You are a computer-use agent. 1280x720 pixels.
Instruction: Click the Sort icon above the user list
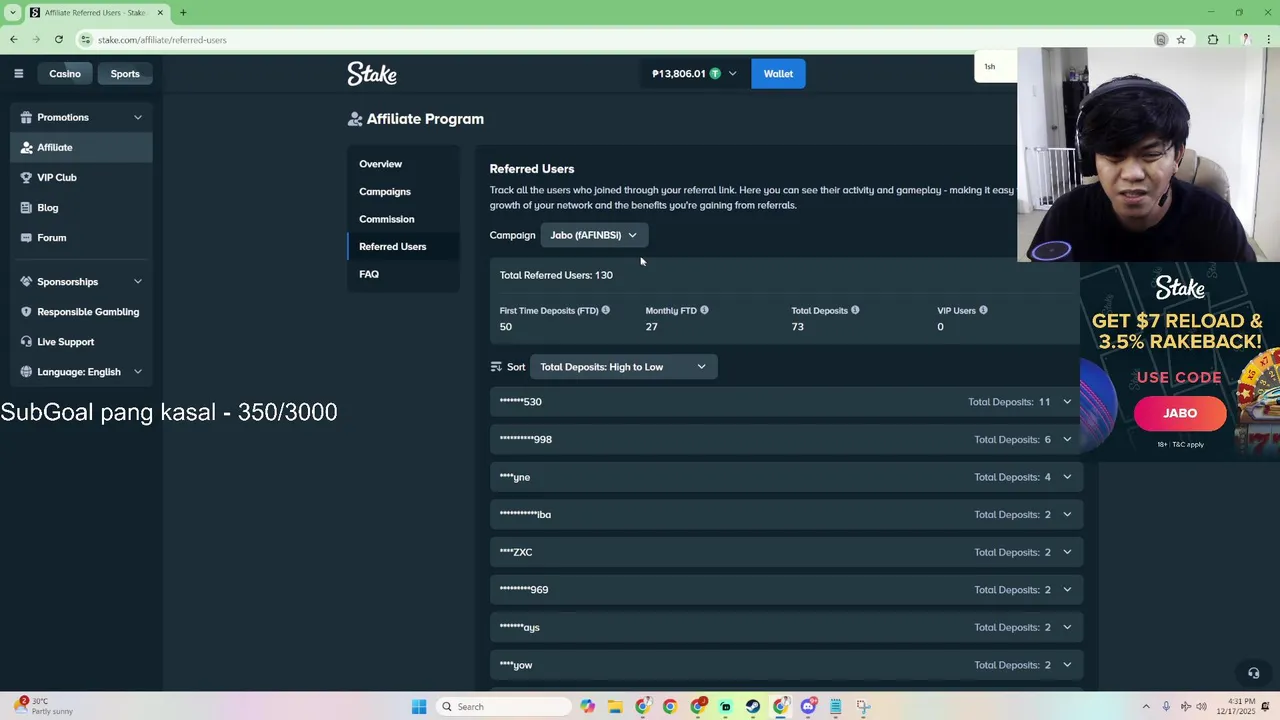coord(496,367)
